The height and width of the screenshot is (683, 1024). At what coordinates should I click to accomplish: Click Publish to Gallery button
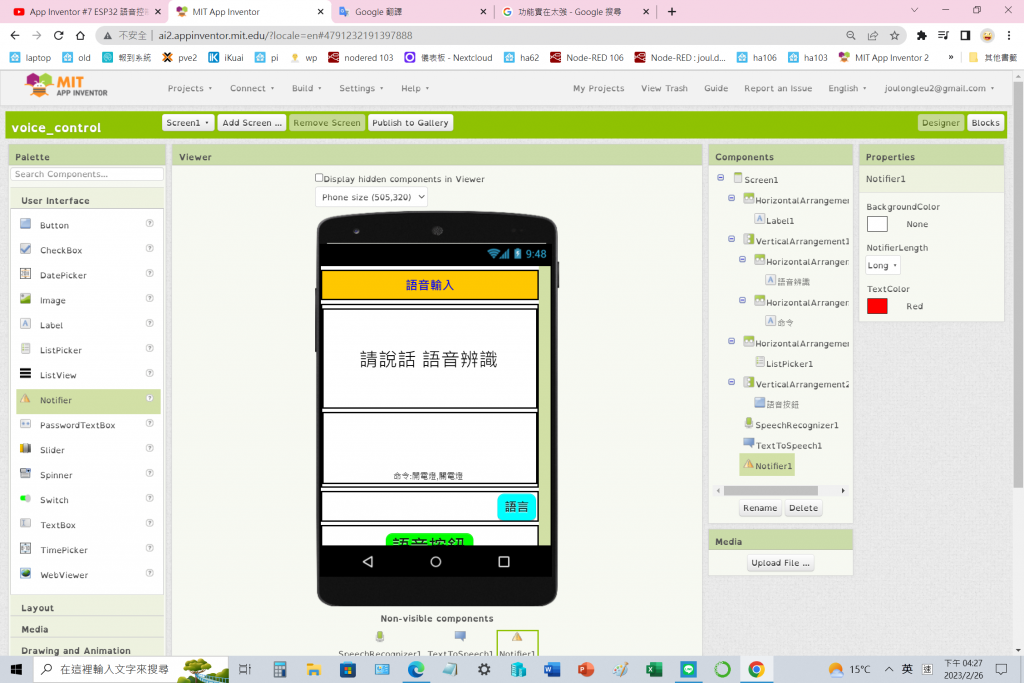(410, 123)
